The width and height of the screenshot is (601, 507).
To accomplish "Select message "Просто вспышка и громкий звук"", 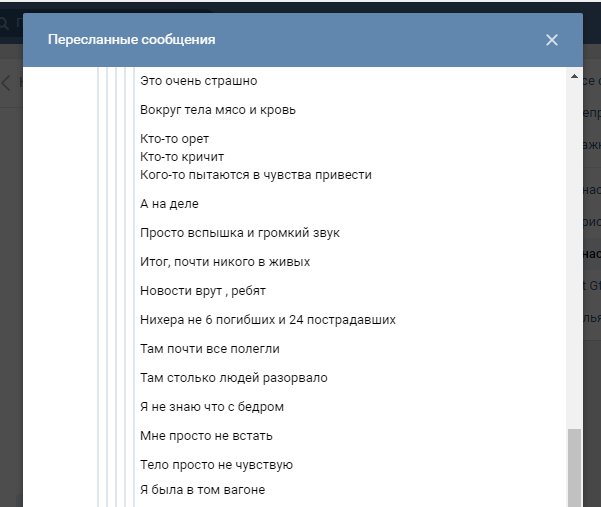I will pos(240,233).
